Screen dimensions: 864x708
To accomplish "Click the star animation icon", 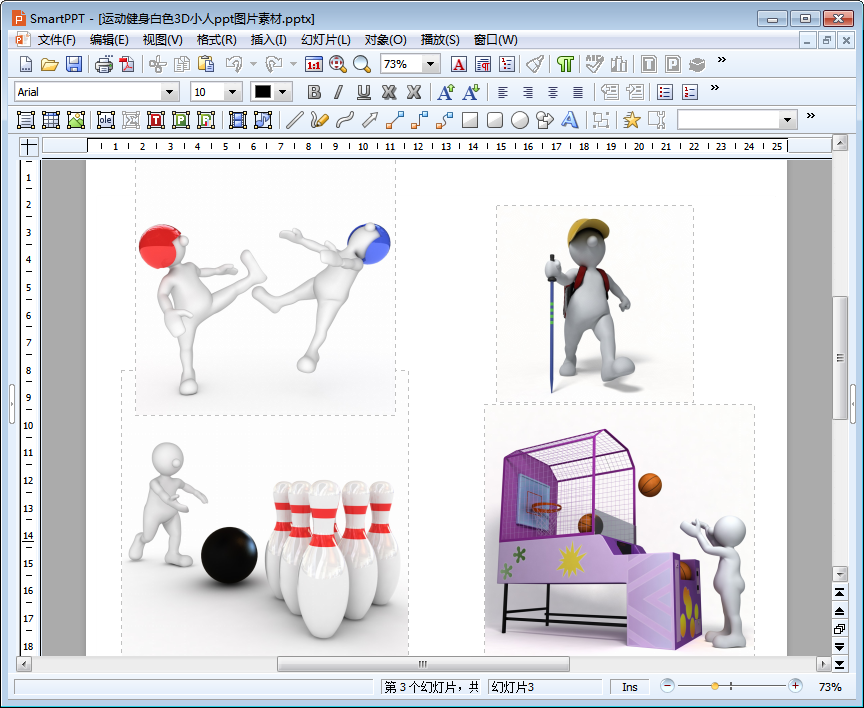I will 631,120.
